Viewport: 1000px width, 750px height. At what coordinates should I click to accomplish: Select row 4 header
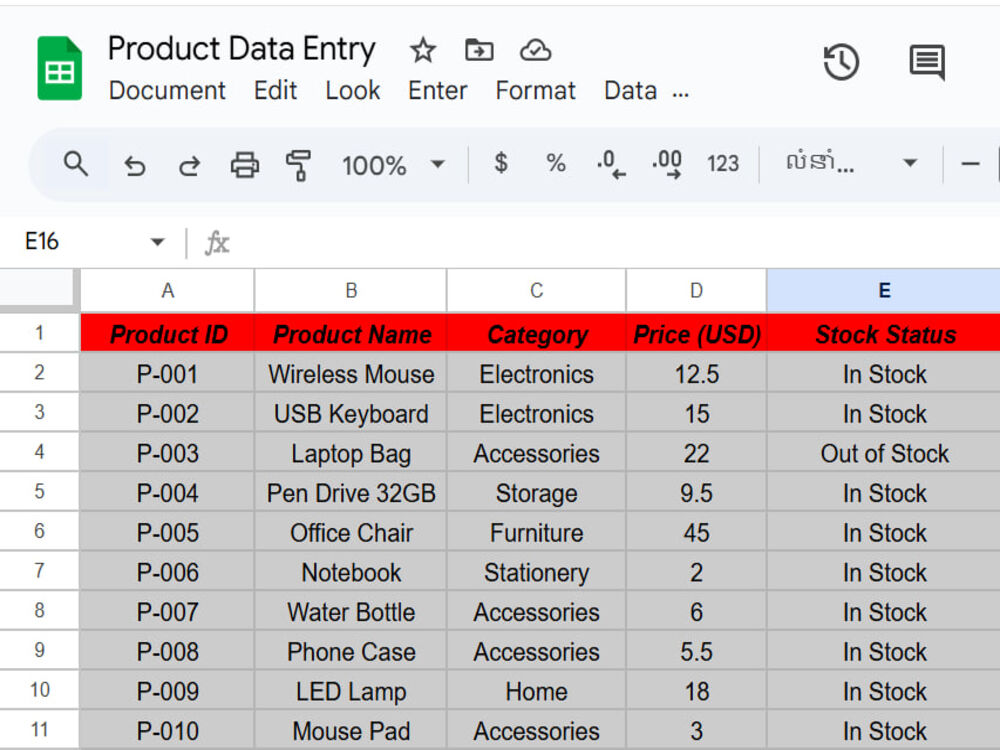pyautogui.click(x=40, y=452)
